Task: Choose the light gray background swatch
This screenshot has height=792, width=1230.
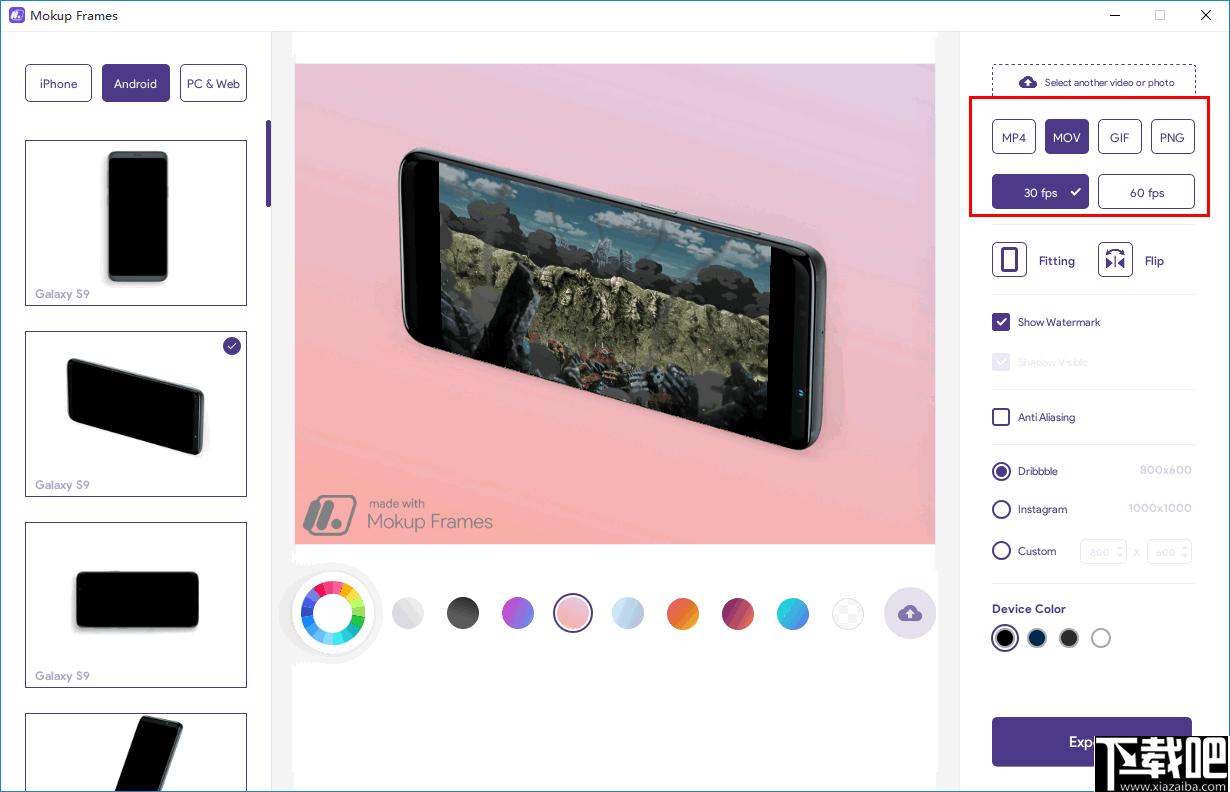Action: [408, 613]
